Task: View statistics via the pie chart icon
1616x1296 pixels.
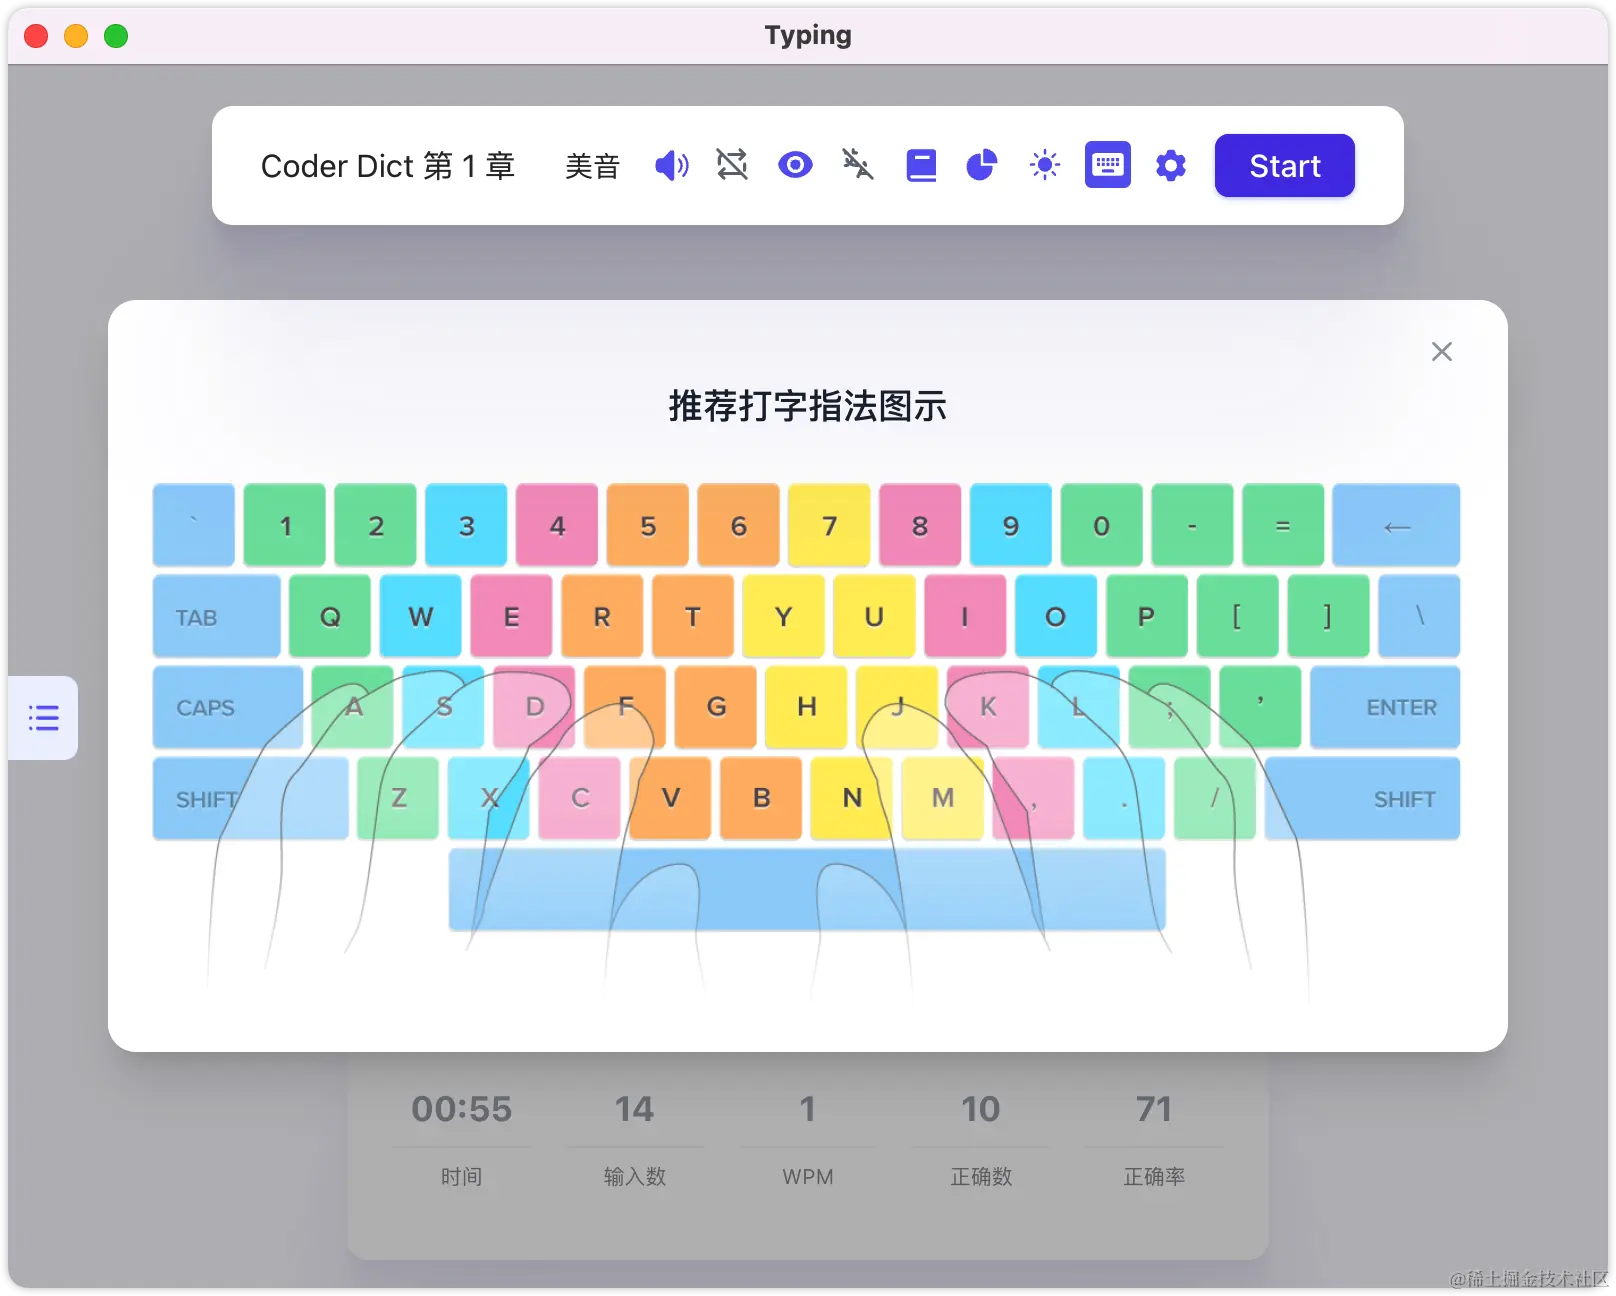Action: pyautogui.click(x=982, y=165)
